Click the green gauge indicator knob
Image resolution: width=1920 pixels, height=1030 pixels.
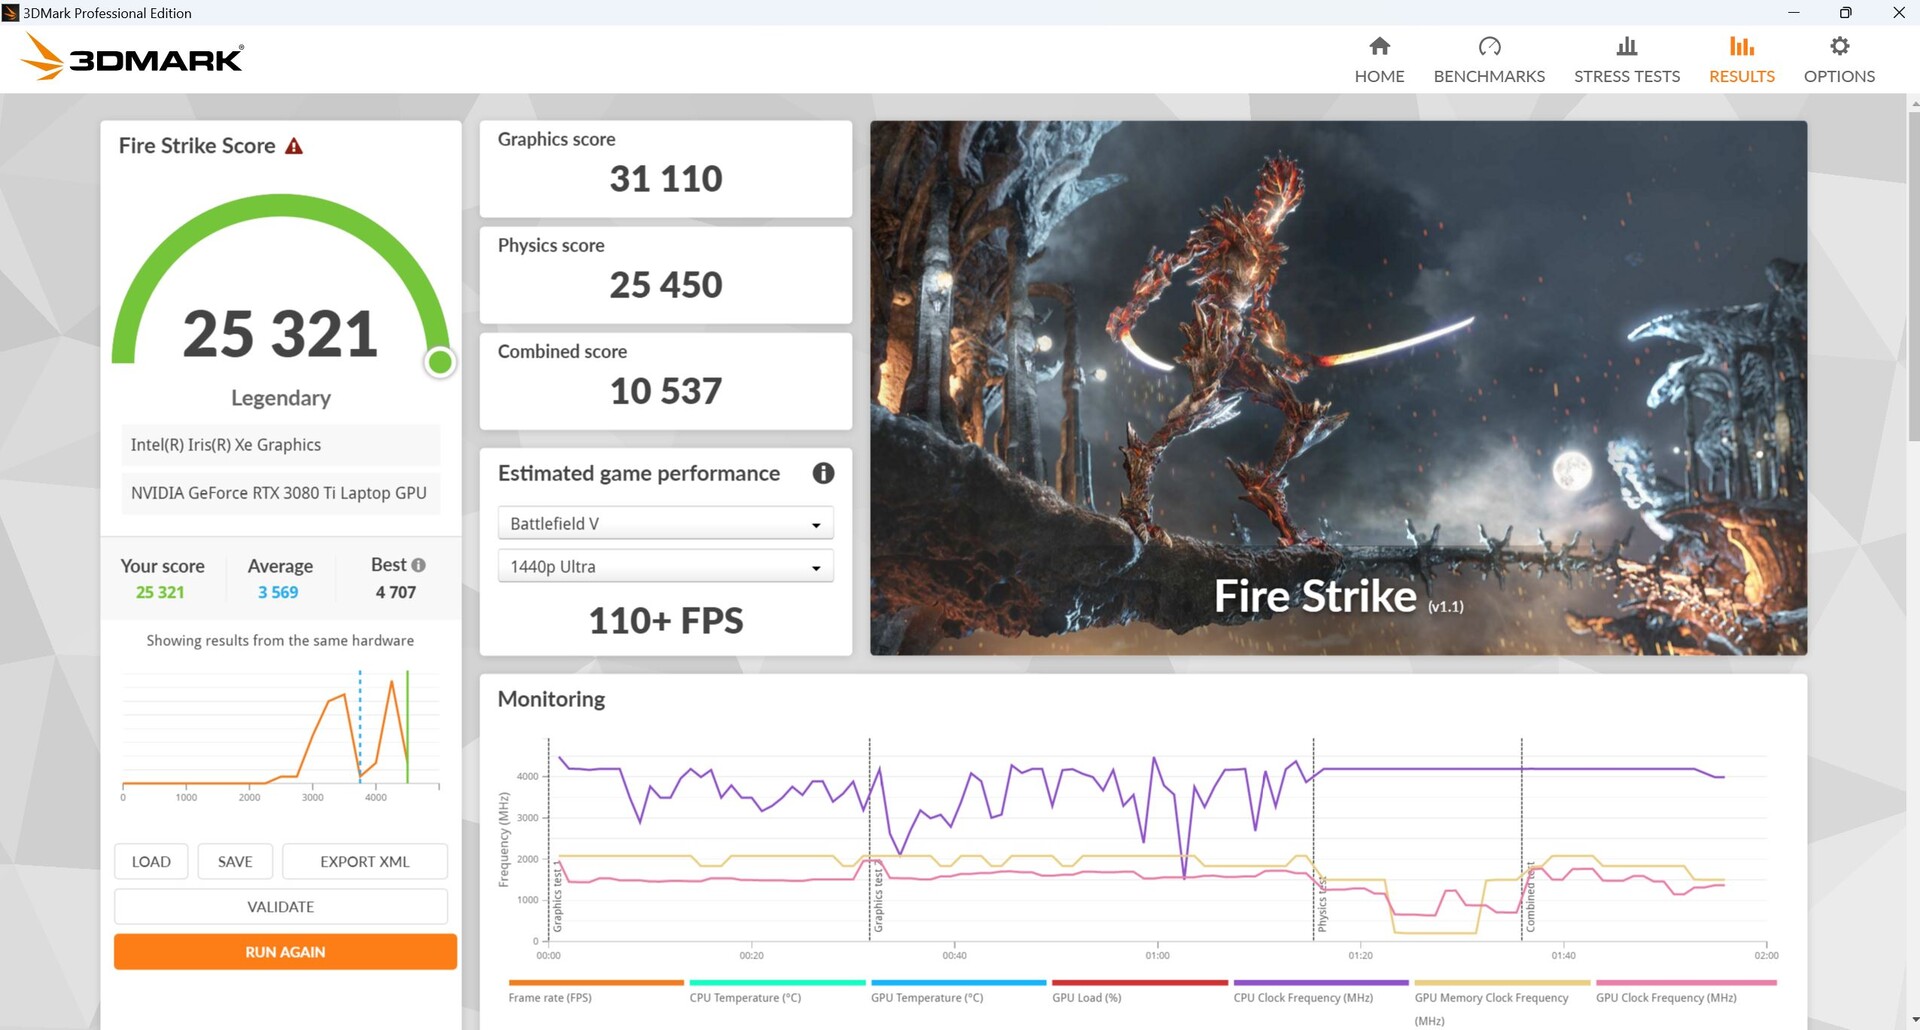[x=440, y=362]
